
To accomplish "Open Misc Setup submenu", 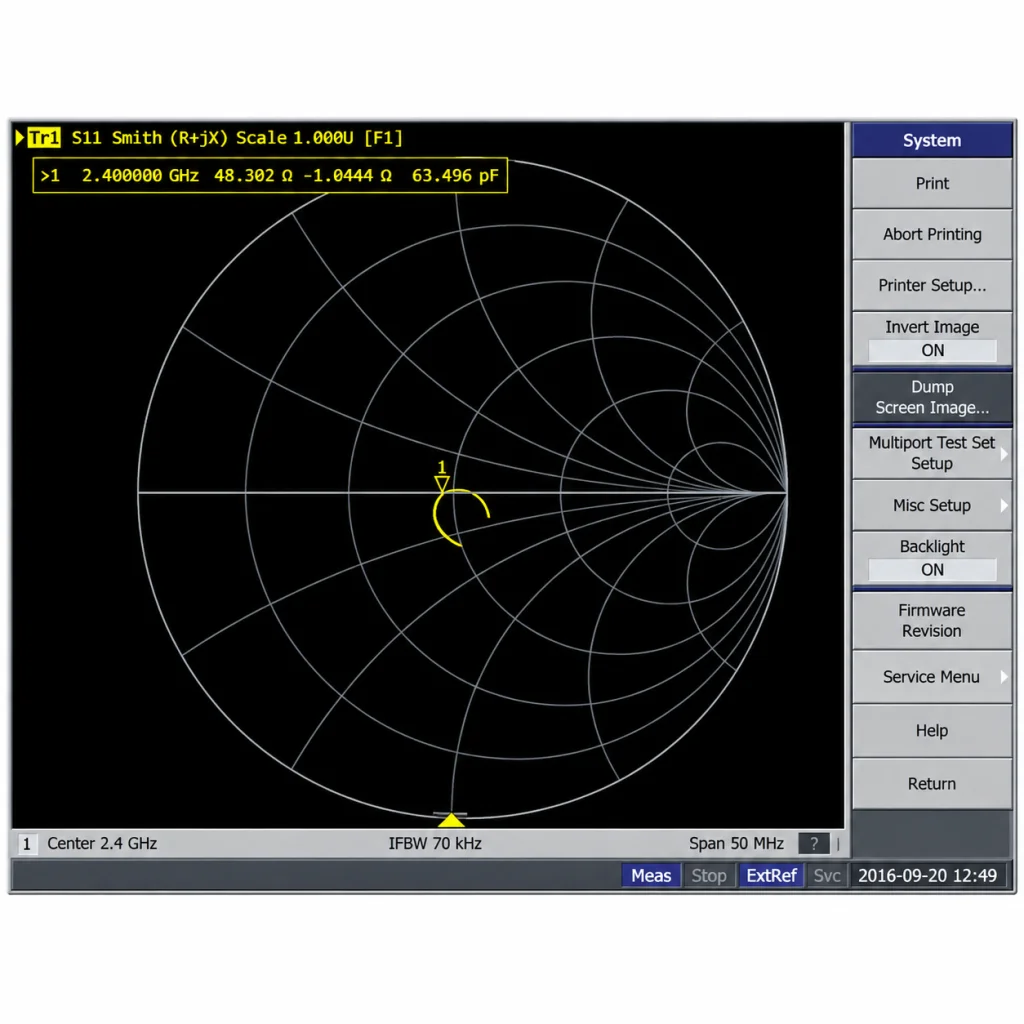I will point(932,505).
